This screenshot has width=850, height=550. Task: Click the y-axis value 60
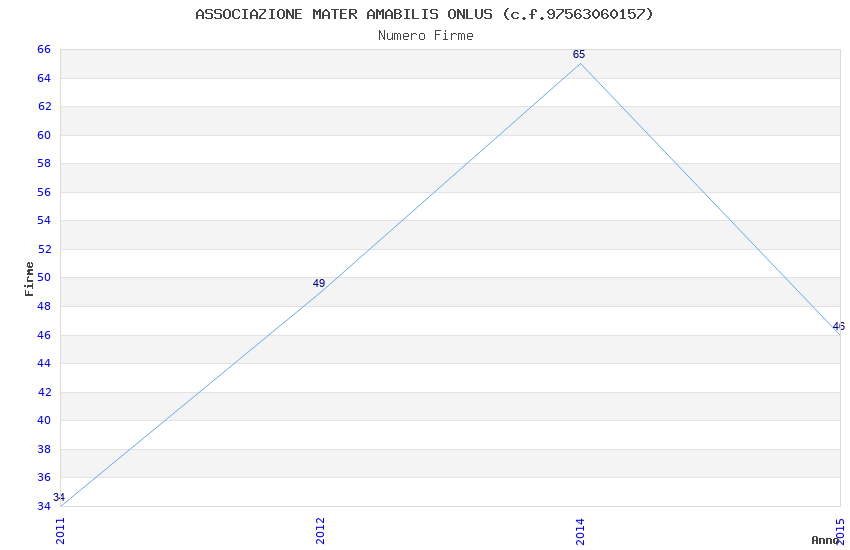click(44, 135)
